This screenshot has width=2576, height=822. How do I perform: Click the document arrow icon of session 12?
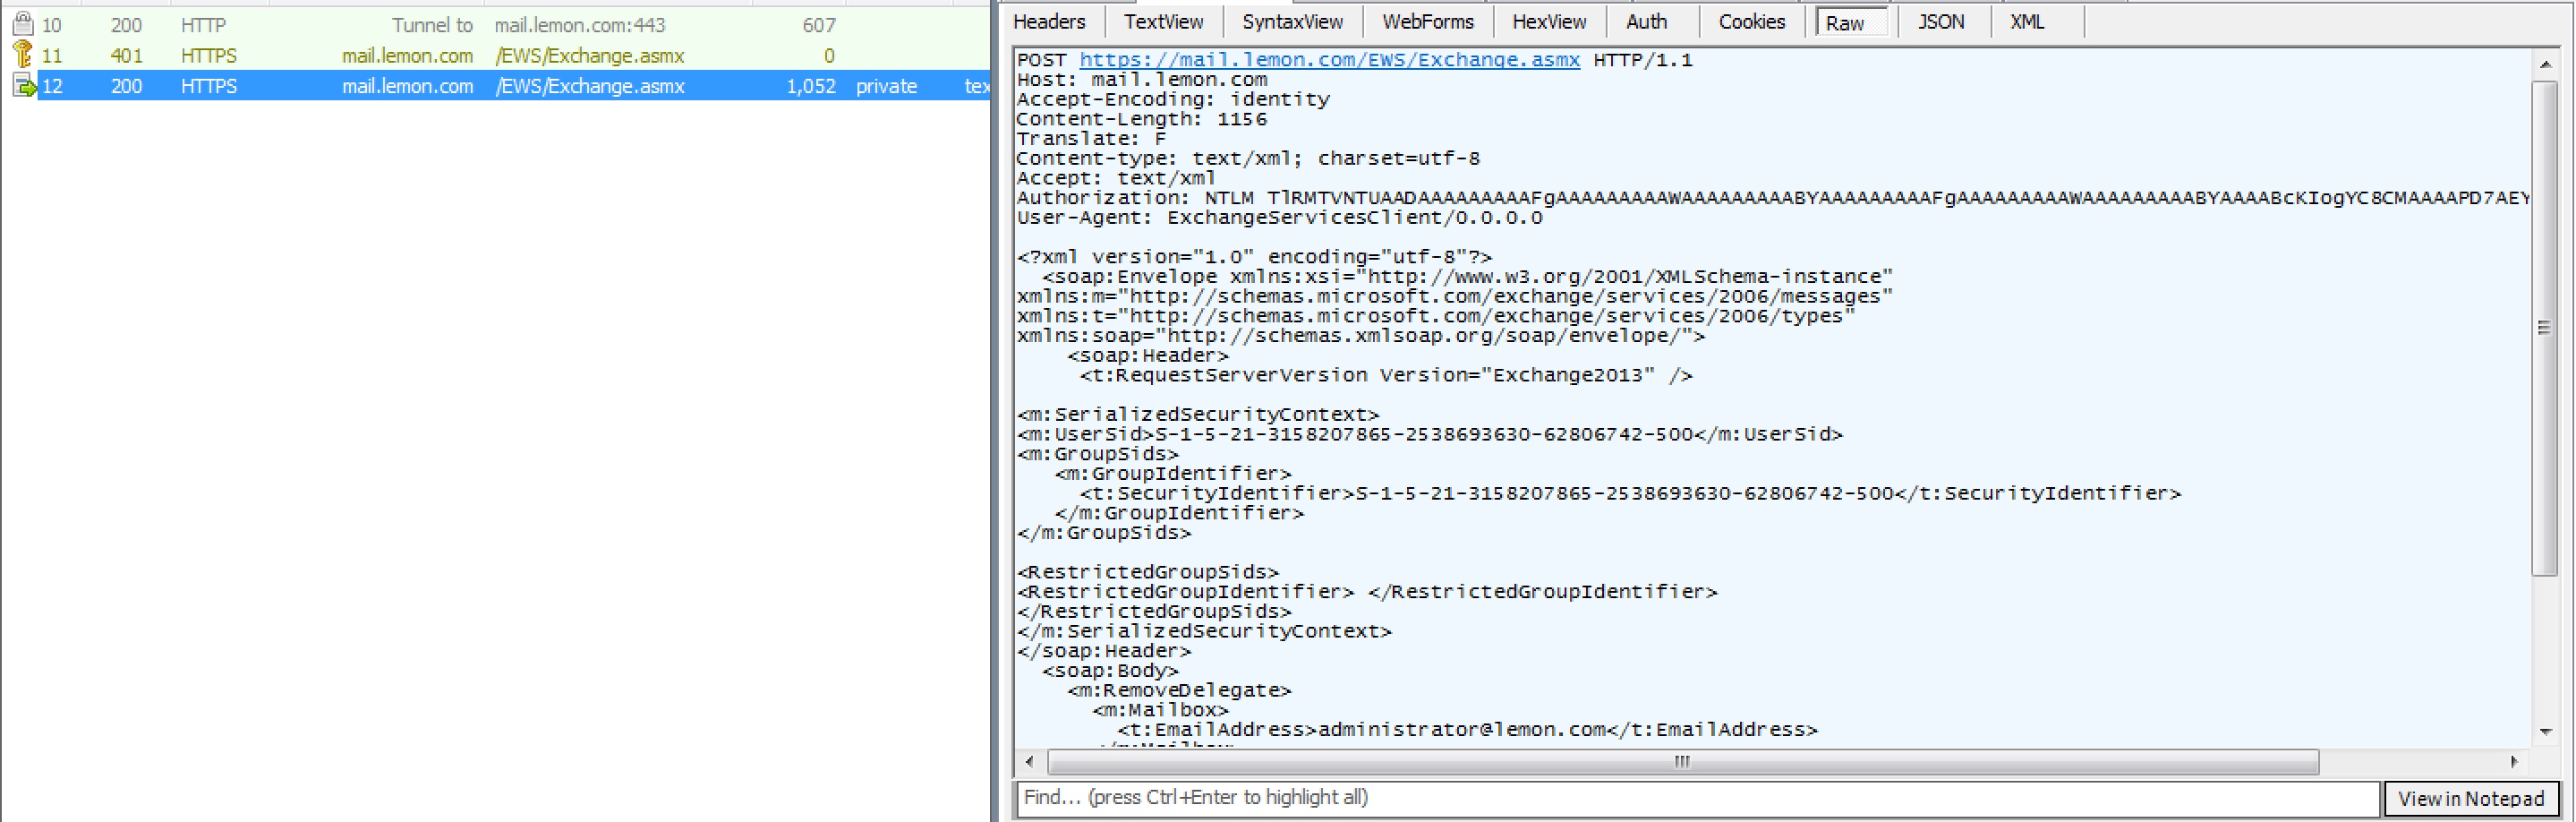23,86
